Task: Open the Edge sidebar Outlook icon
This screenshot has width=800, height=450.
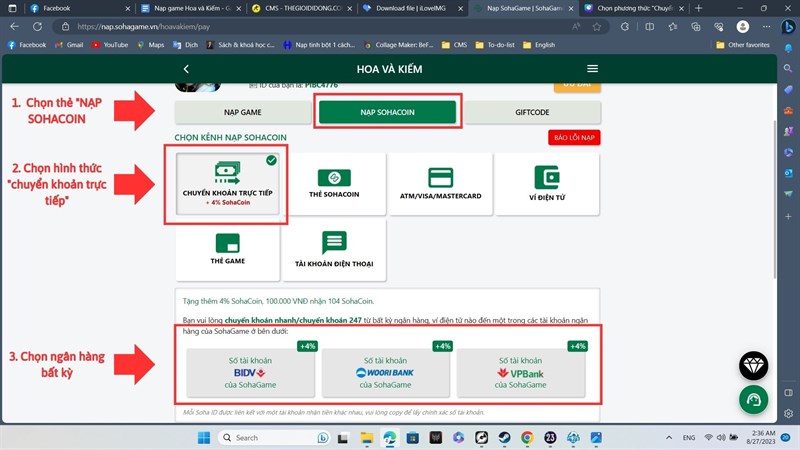Action: click(788, 173)
